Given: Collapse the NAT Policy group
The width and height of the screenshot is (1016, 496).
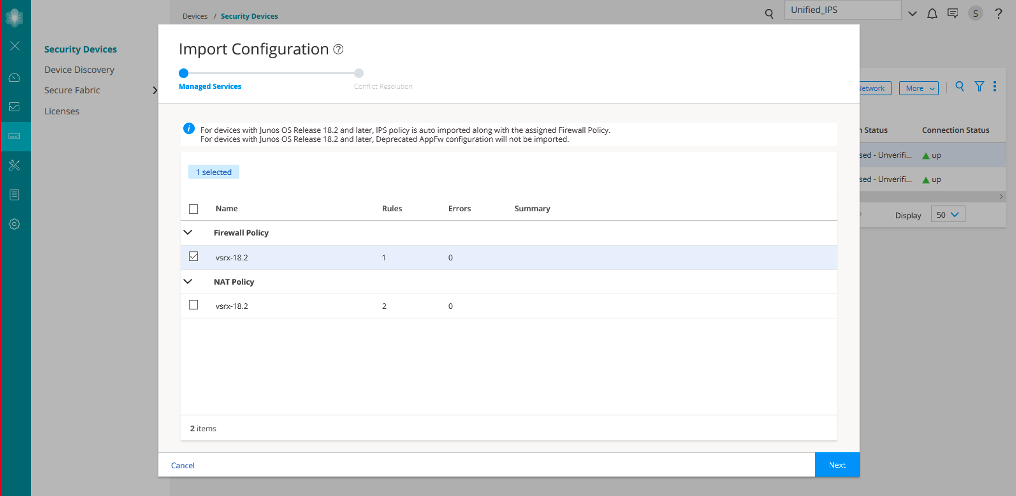Looking at the screenshot, I should coord(187,281).
